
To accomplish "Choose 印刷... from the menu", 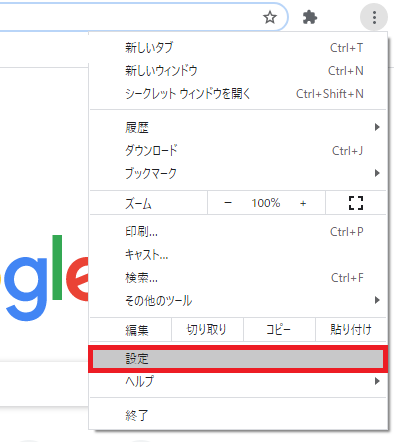I will coord(238,231).
